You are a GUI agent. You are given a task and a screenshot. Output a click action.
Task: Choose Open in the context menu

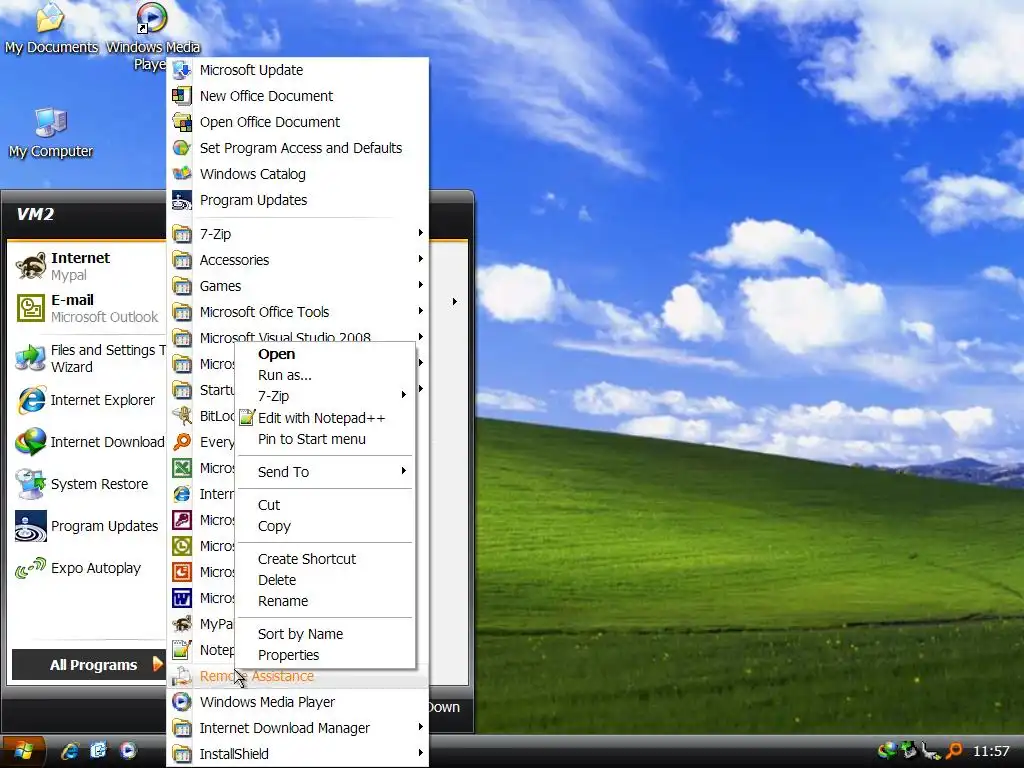click(325, 355)
